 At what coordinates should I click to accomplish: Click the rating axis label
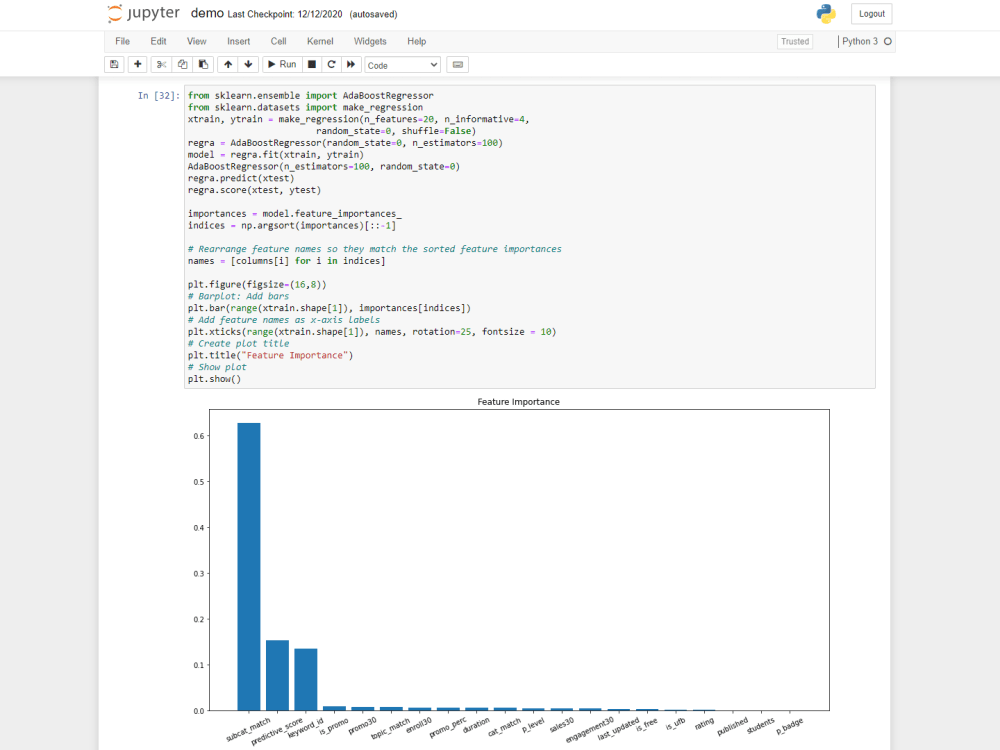pos(704,724)
